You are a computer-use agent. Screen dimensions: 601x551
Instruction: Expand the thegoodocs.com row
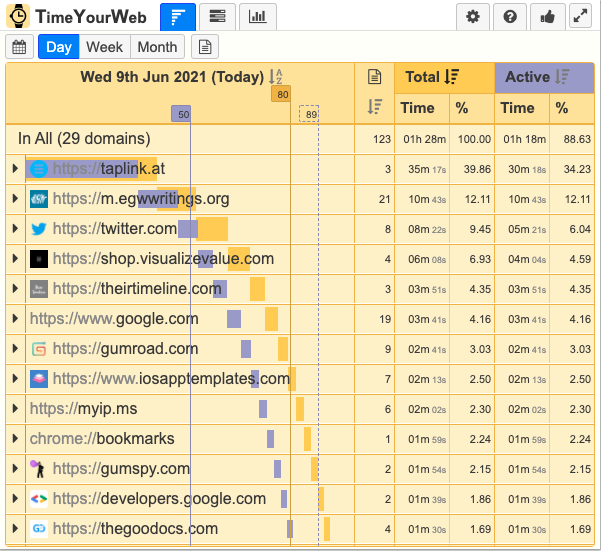[15, 529]
